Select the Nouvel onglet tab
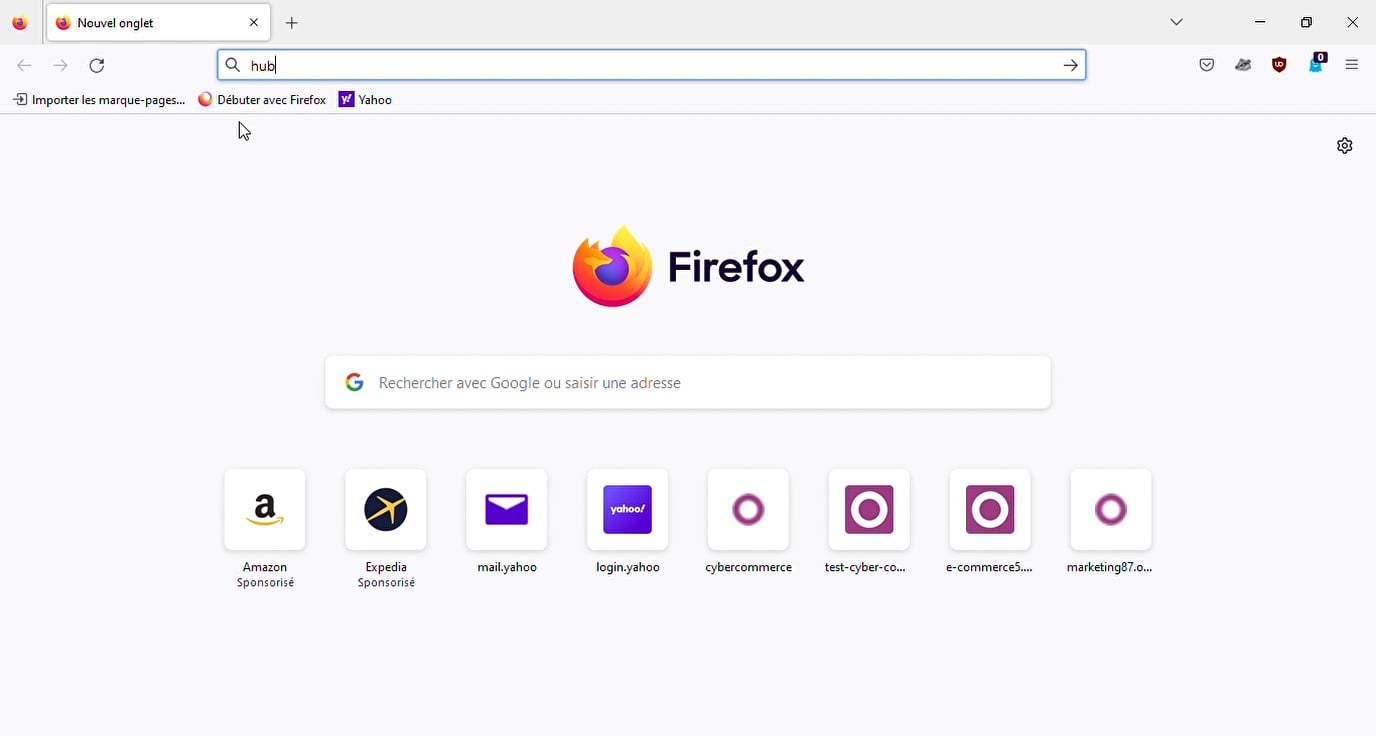Image resolution: width=1376 pixels, height=736 pixels. coord(158,23)
